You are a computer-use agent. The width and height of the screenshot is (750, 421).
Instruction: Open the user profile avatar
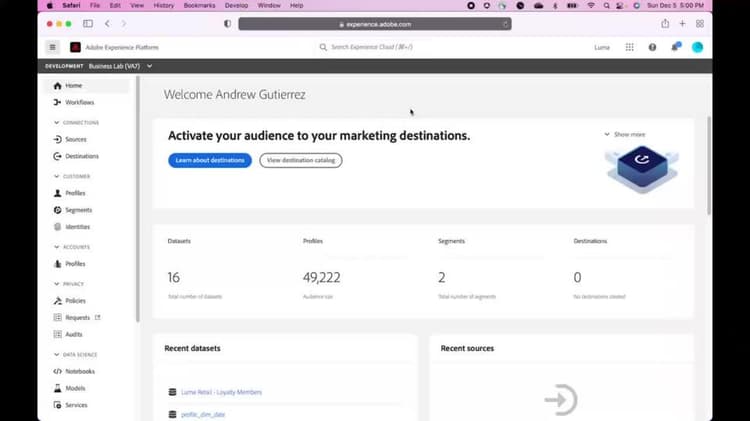[x=697, y=47]
